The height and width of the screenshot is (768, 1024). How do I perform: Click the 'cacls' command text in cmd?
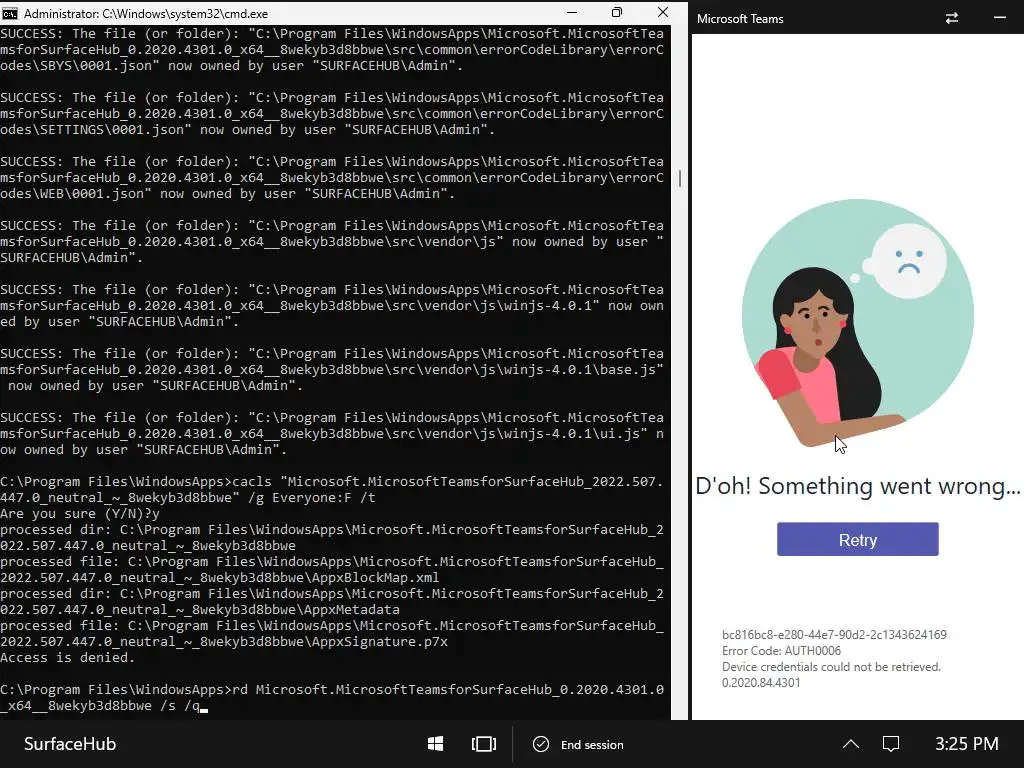(251, 481)
